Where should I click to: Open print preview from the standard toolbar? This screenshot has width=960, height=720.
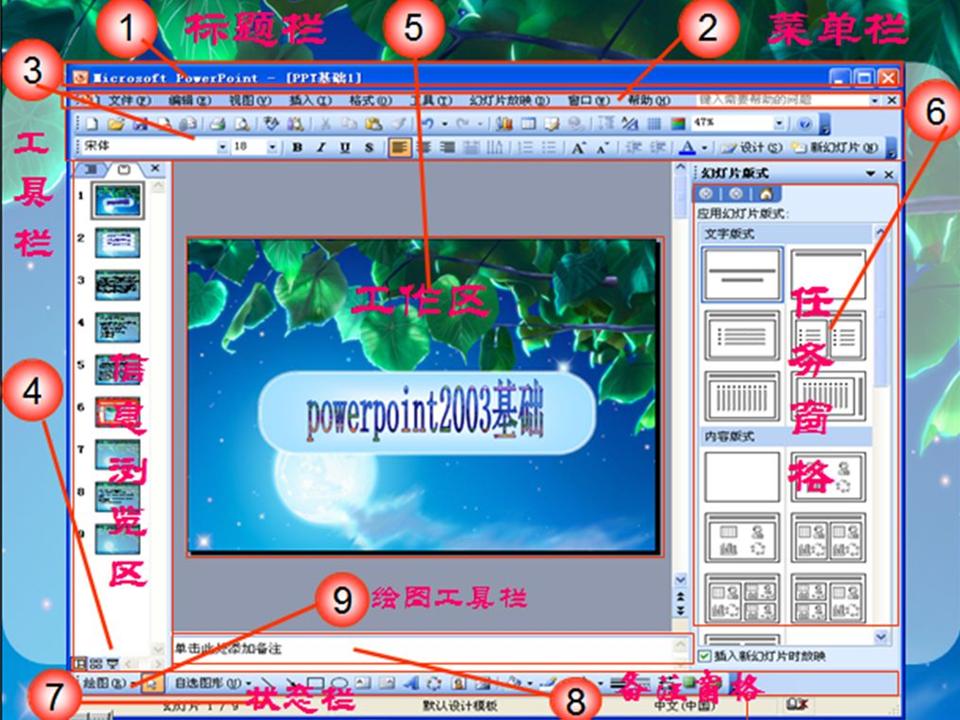coord(242,124)
